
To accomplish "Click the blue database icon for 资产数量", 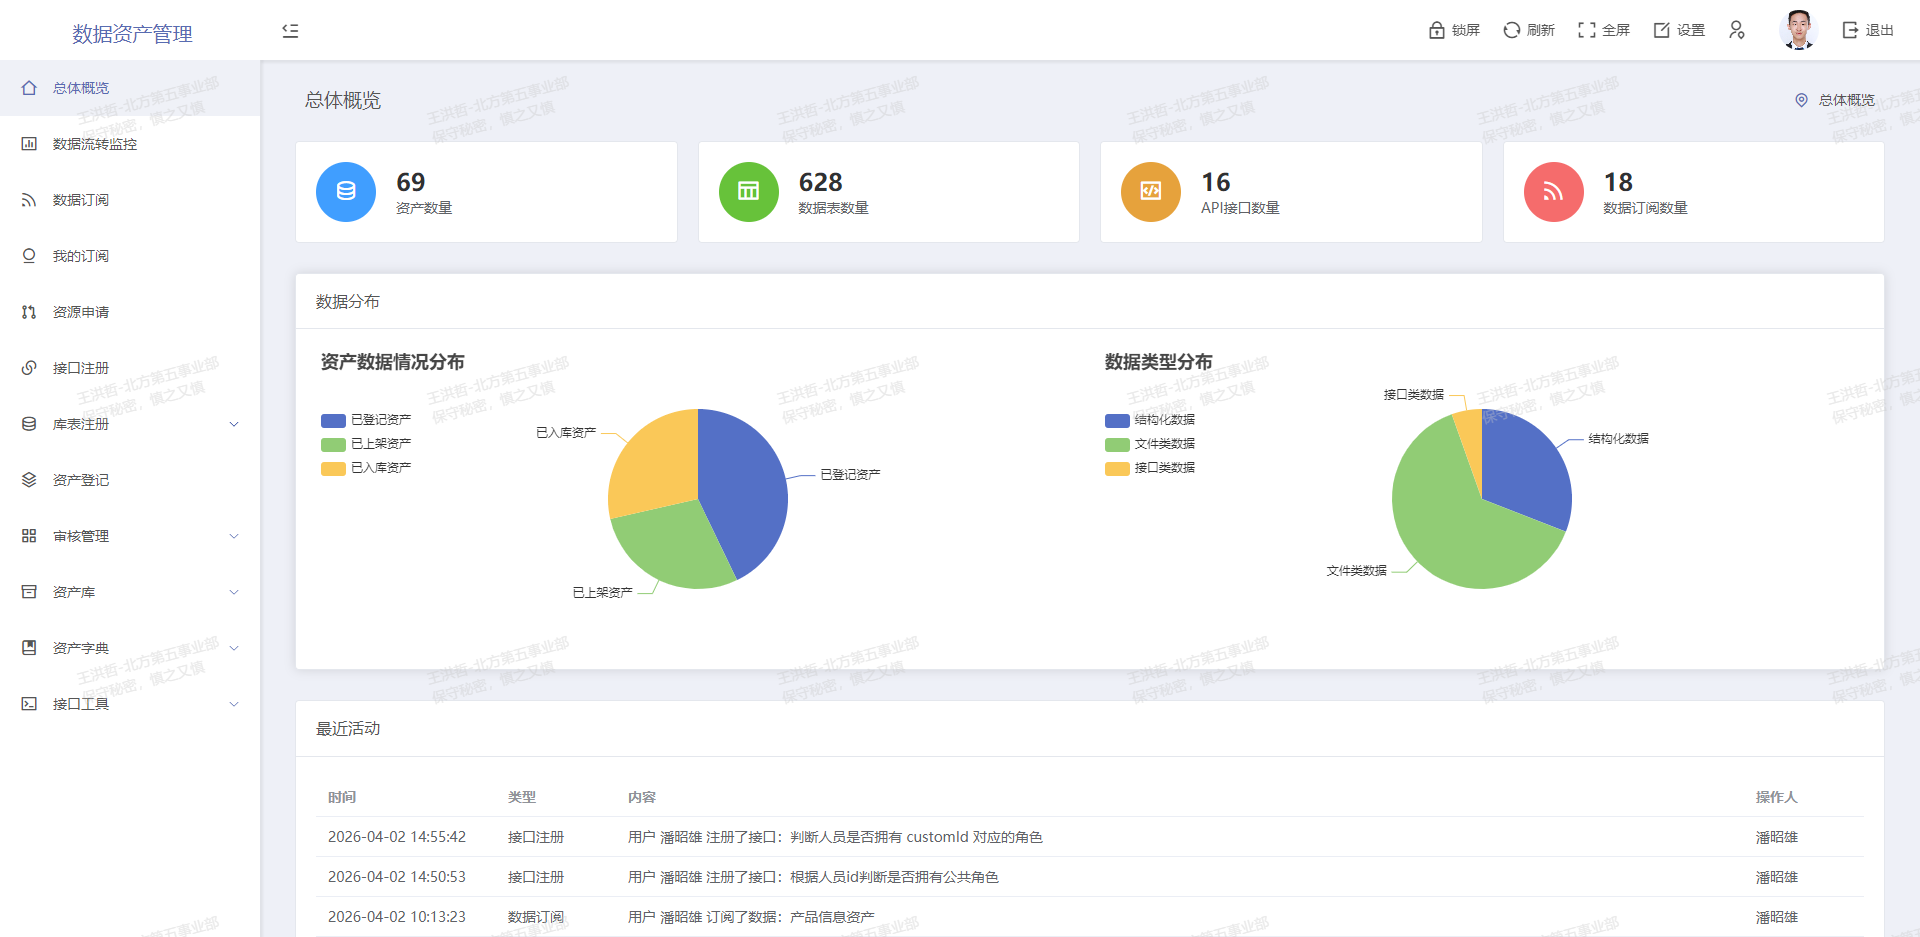I will point(346,192).
